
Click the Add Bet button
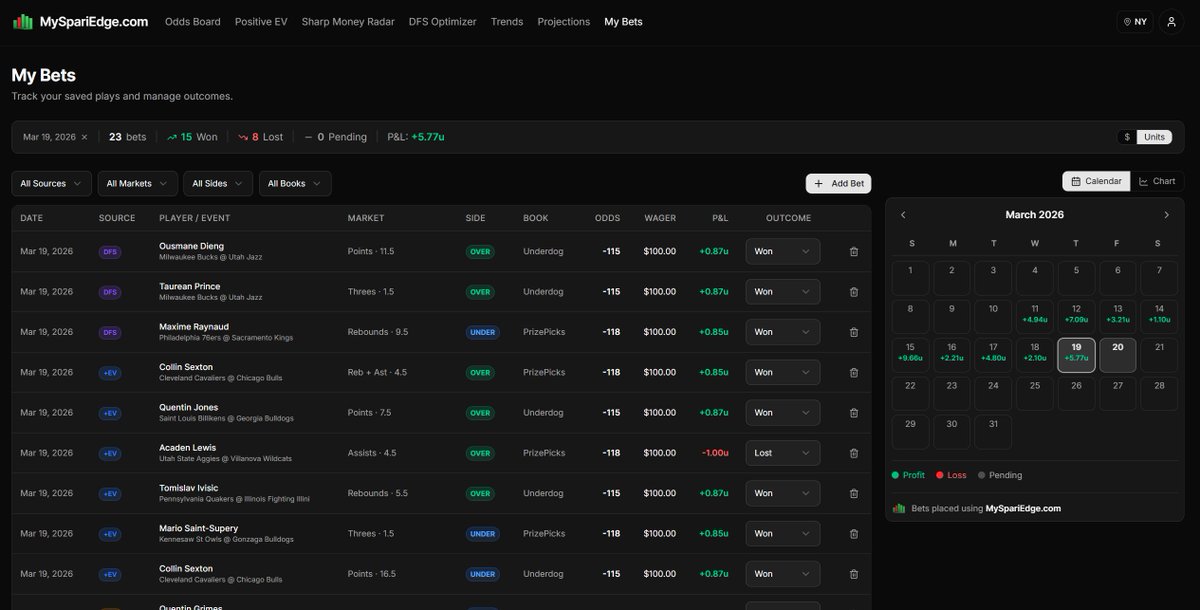coord(838,184)
